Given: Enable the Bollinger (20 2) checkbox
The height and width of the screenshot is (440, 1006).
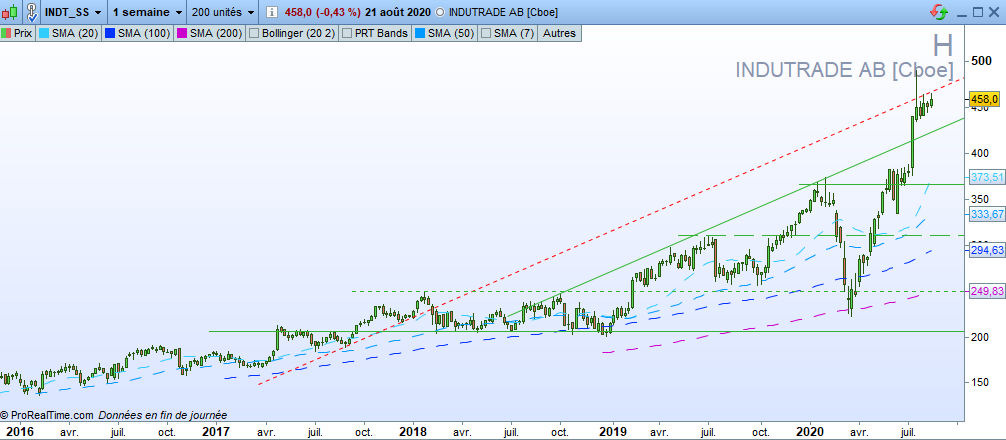Looking at the screenshot, I should (x=252, y=33).
